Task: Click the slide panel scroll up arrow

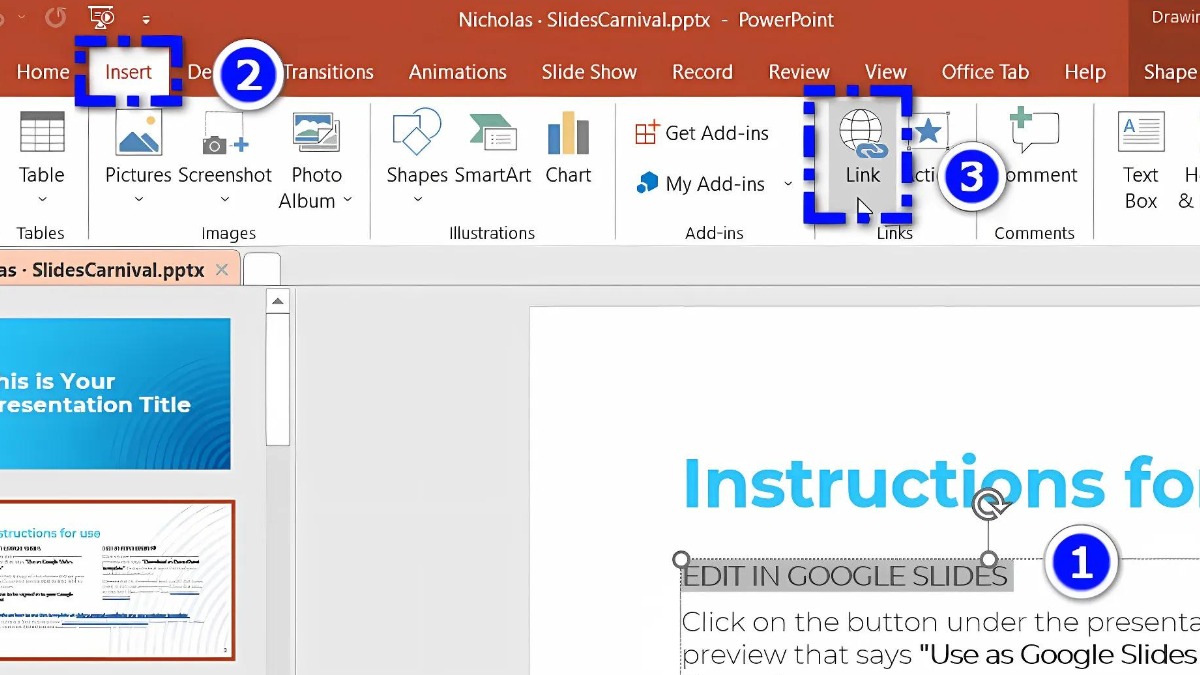Action: tap(278, 301)
